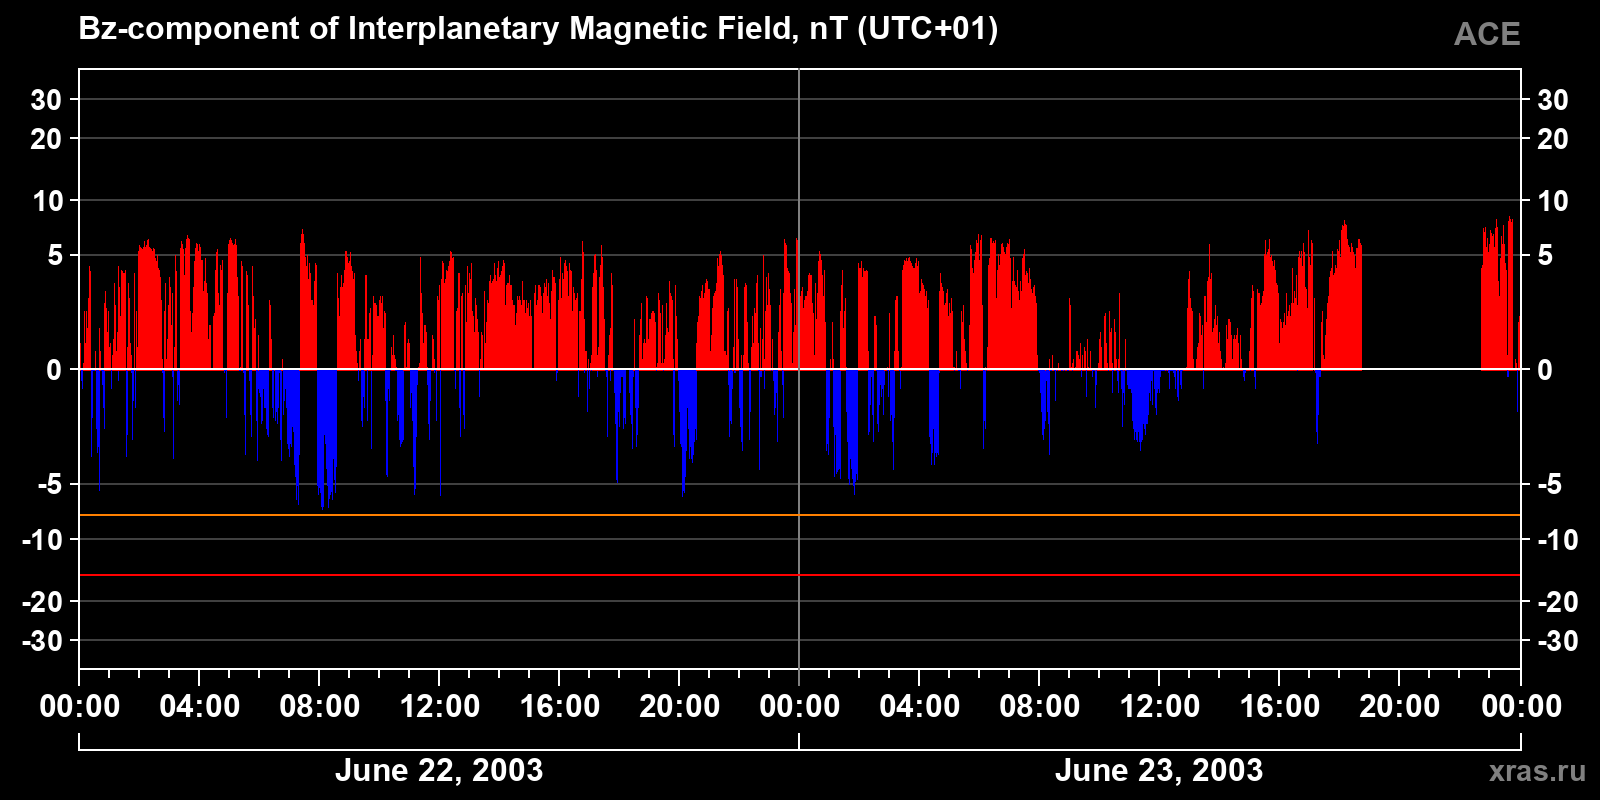1600x800 pixels.
Task: Click the right axis "-20" label
Action: click(1557, 602)
